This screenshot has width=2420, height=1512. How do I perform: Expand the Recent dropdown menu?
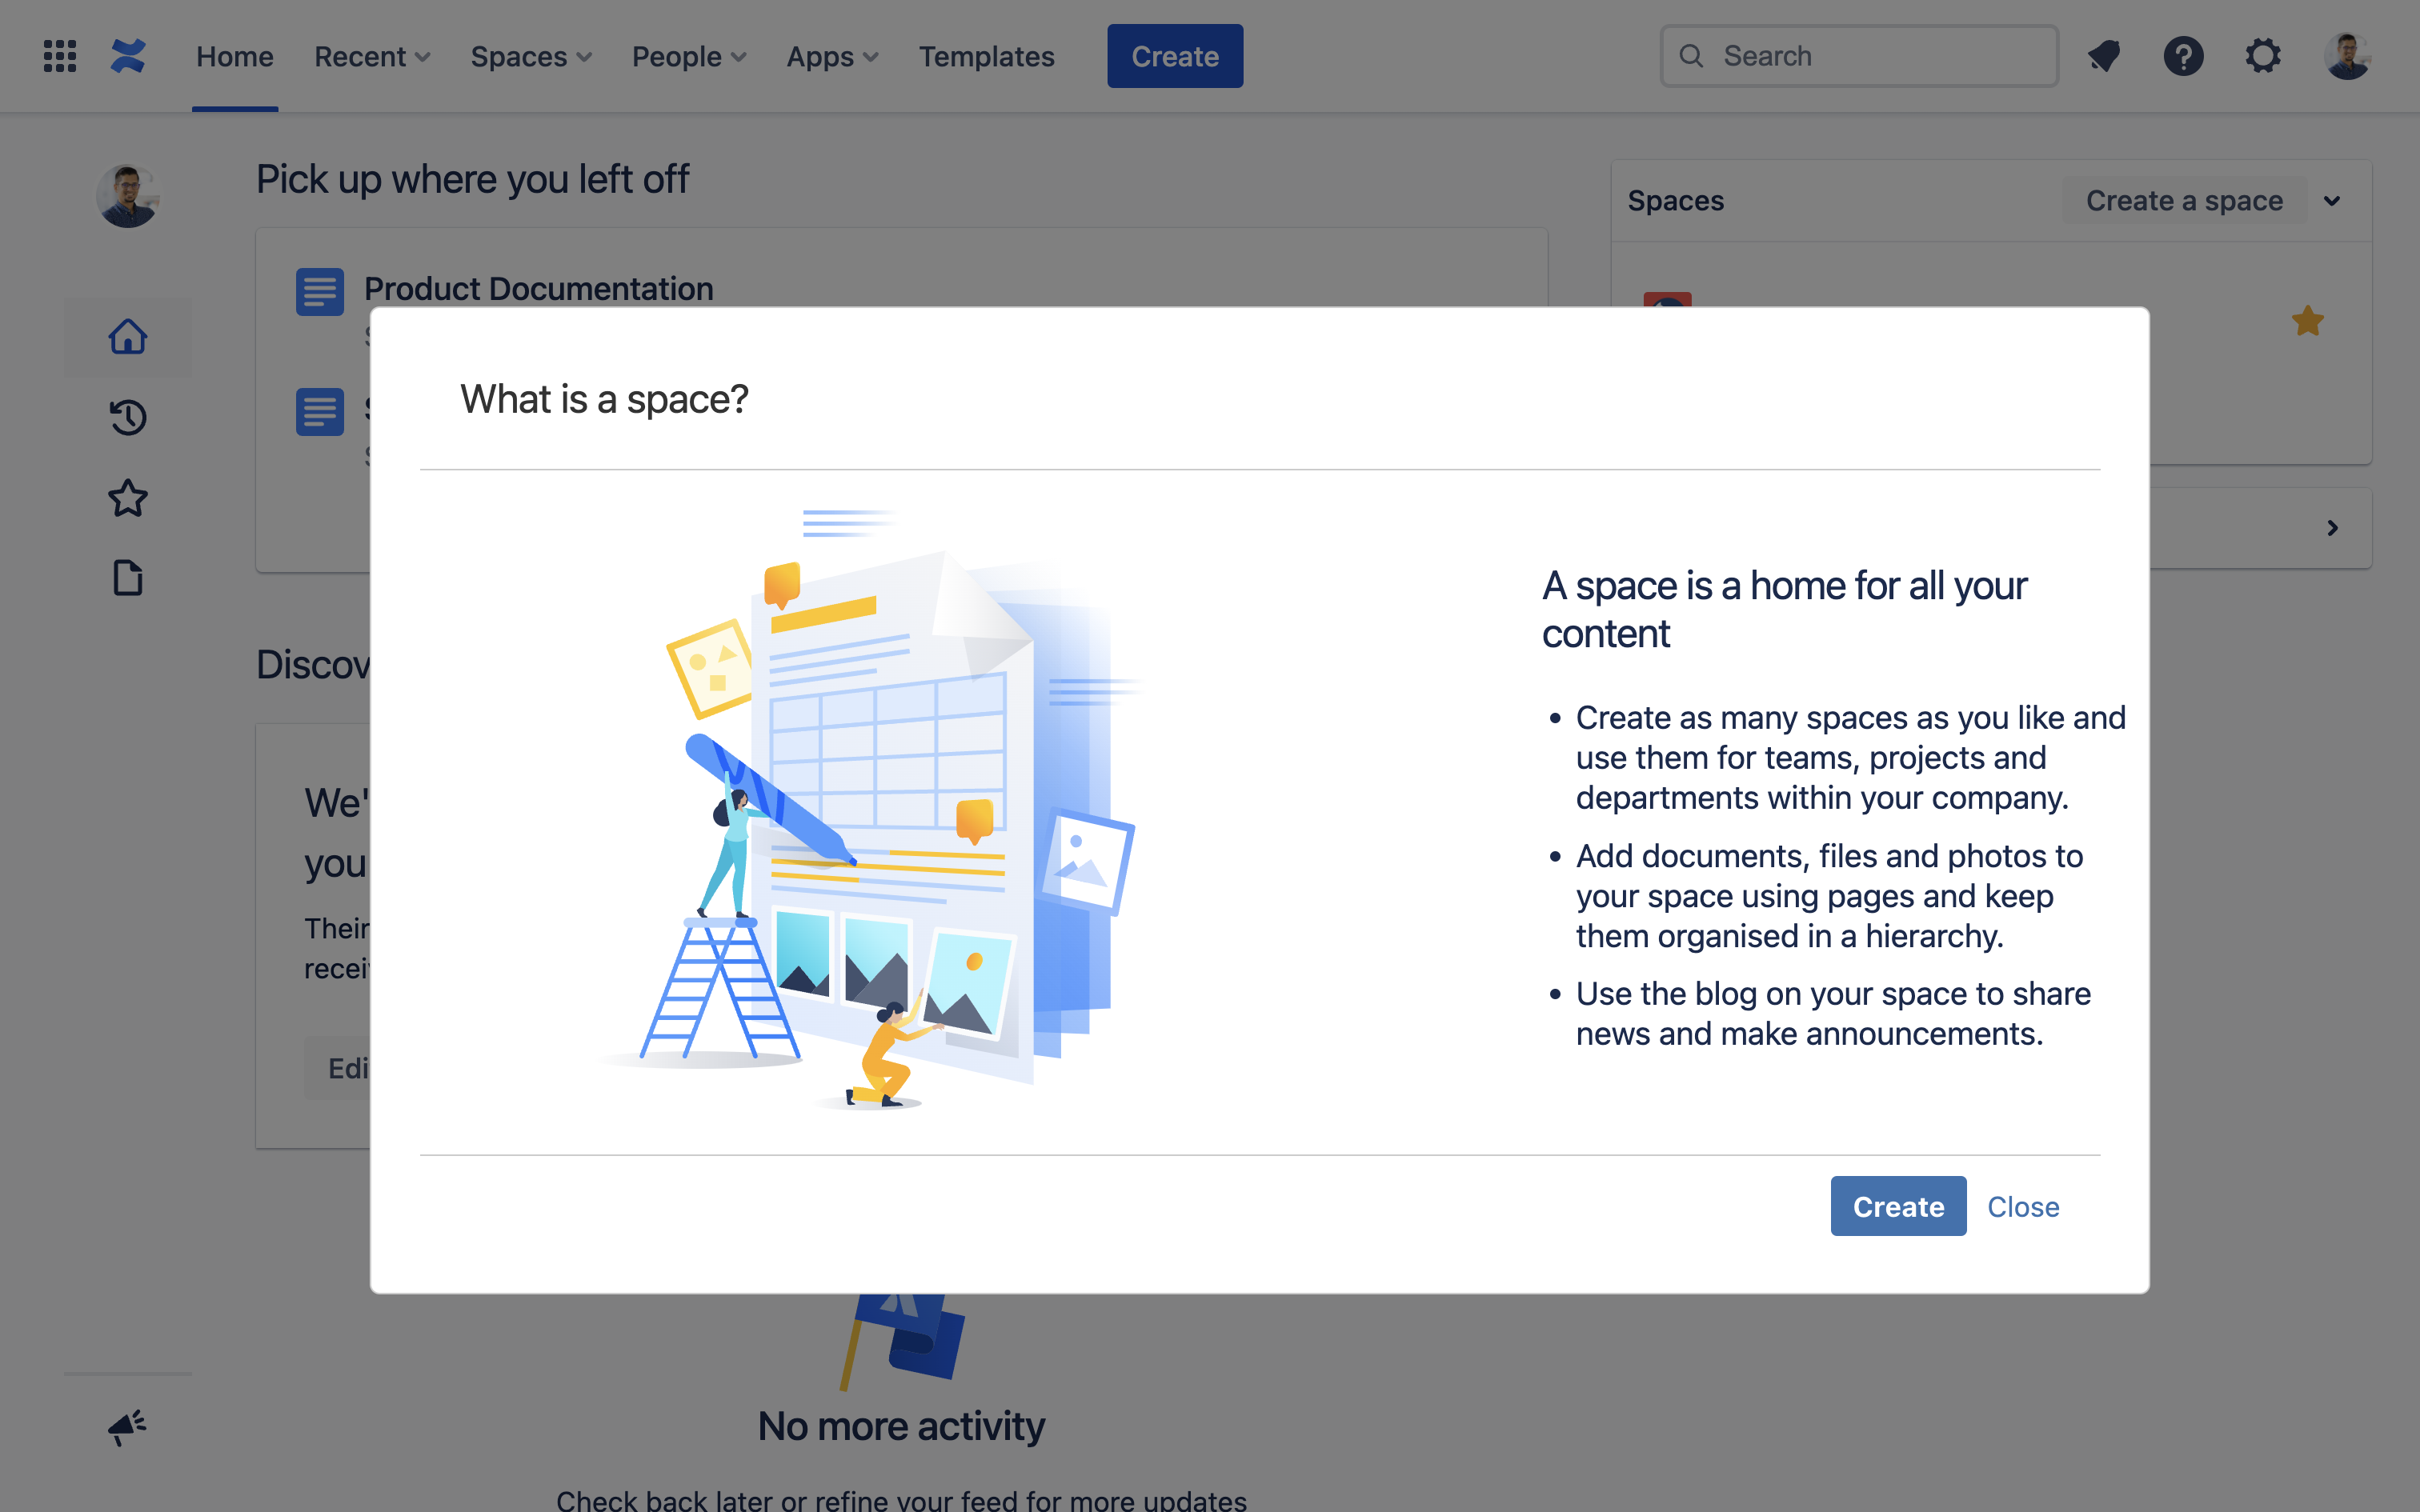pos(372,57)
